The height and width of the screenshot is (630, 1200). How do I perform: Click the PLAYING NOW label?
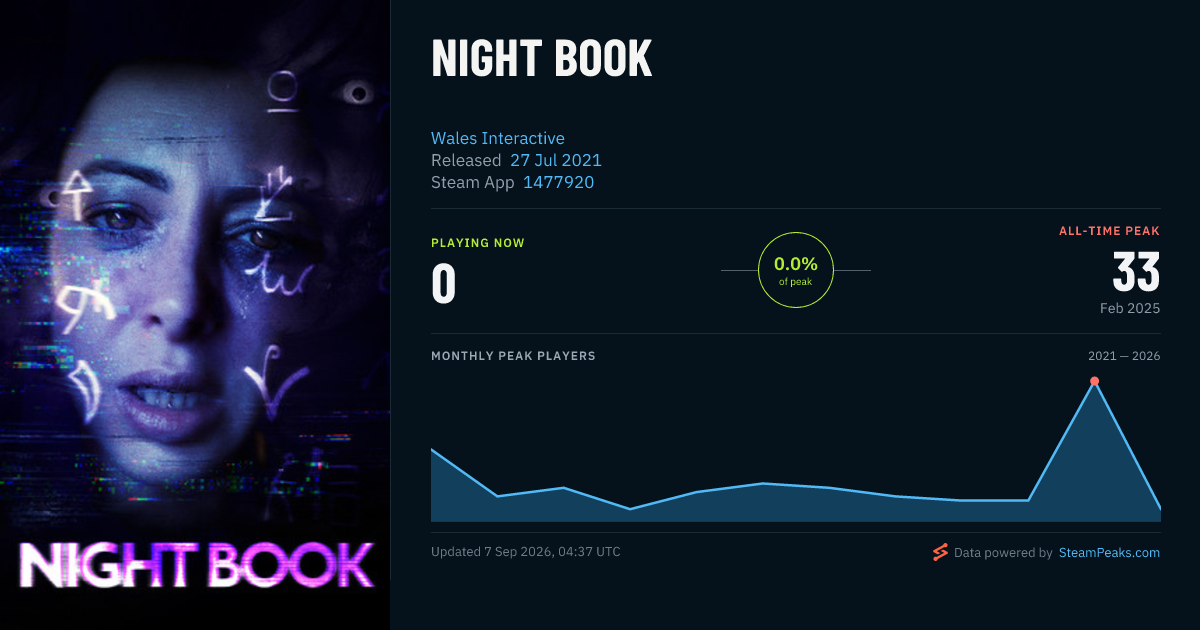(x=478, y=243)
